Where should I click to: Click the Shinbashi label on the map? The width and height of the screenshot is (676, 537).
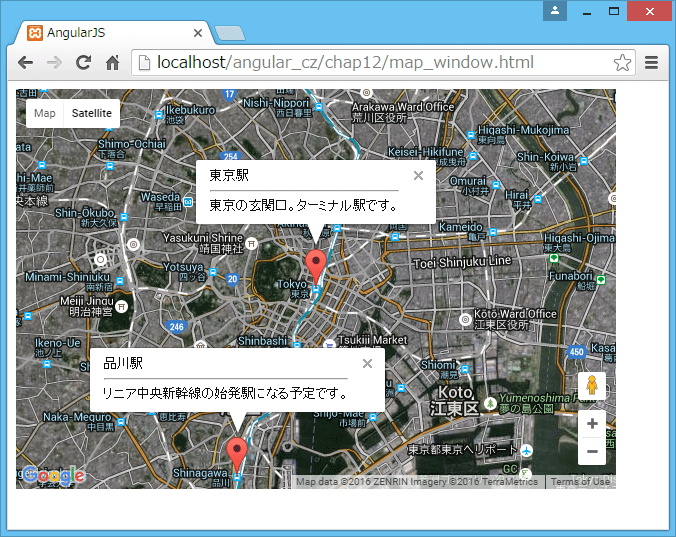pyautogui.click(x=262, y=341)
